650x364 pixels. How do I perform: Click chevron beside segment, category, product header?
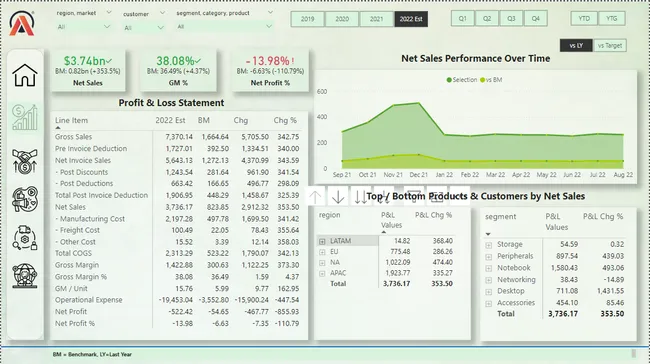pos(270,12)
